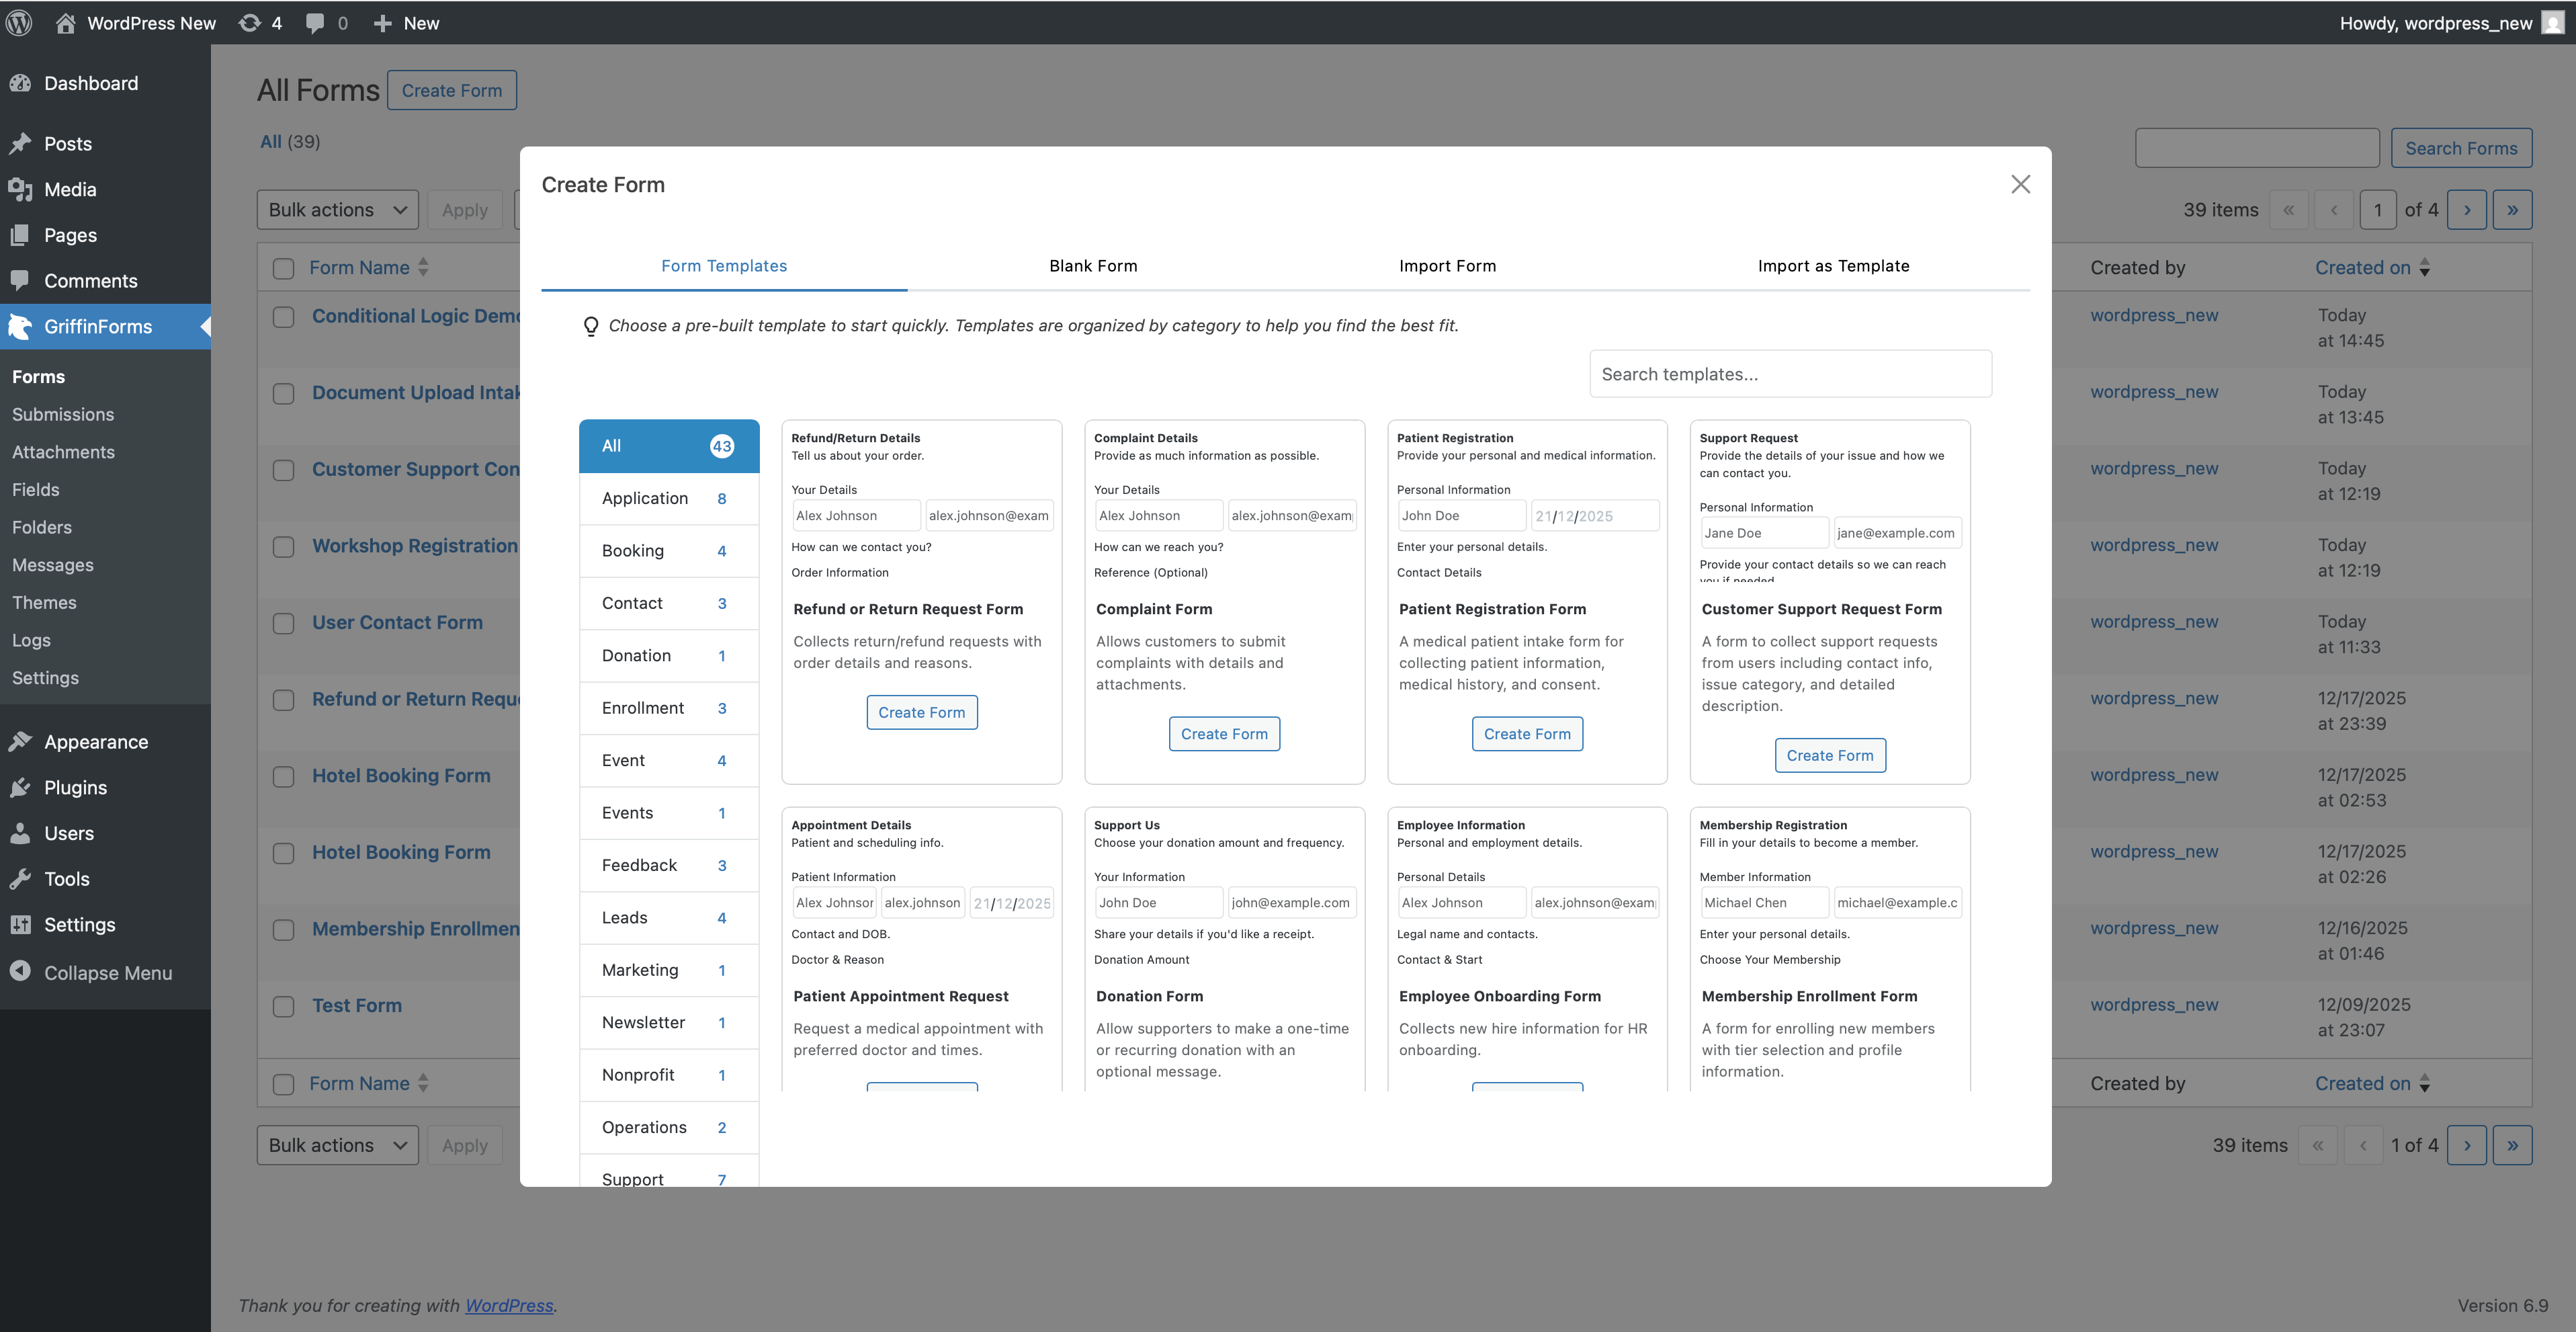Click the WordPress logo in the admin bar
The image size is (2576, 1332).
19,22
